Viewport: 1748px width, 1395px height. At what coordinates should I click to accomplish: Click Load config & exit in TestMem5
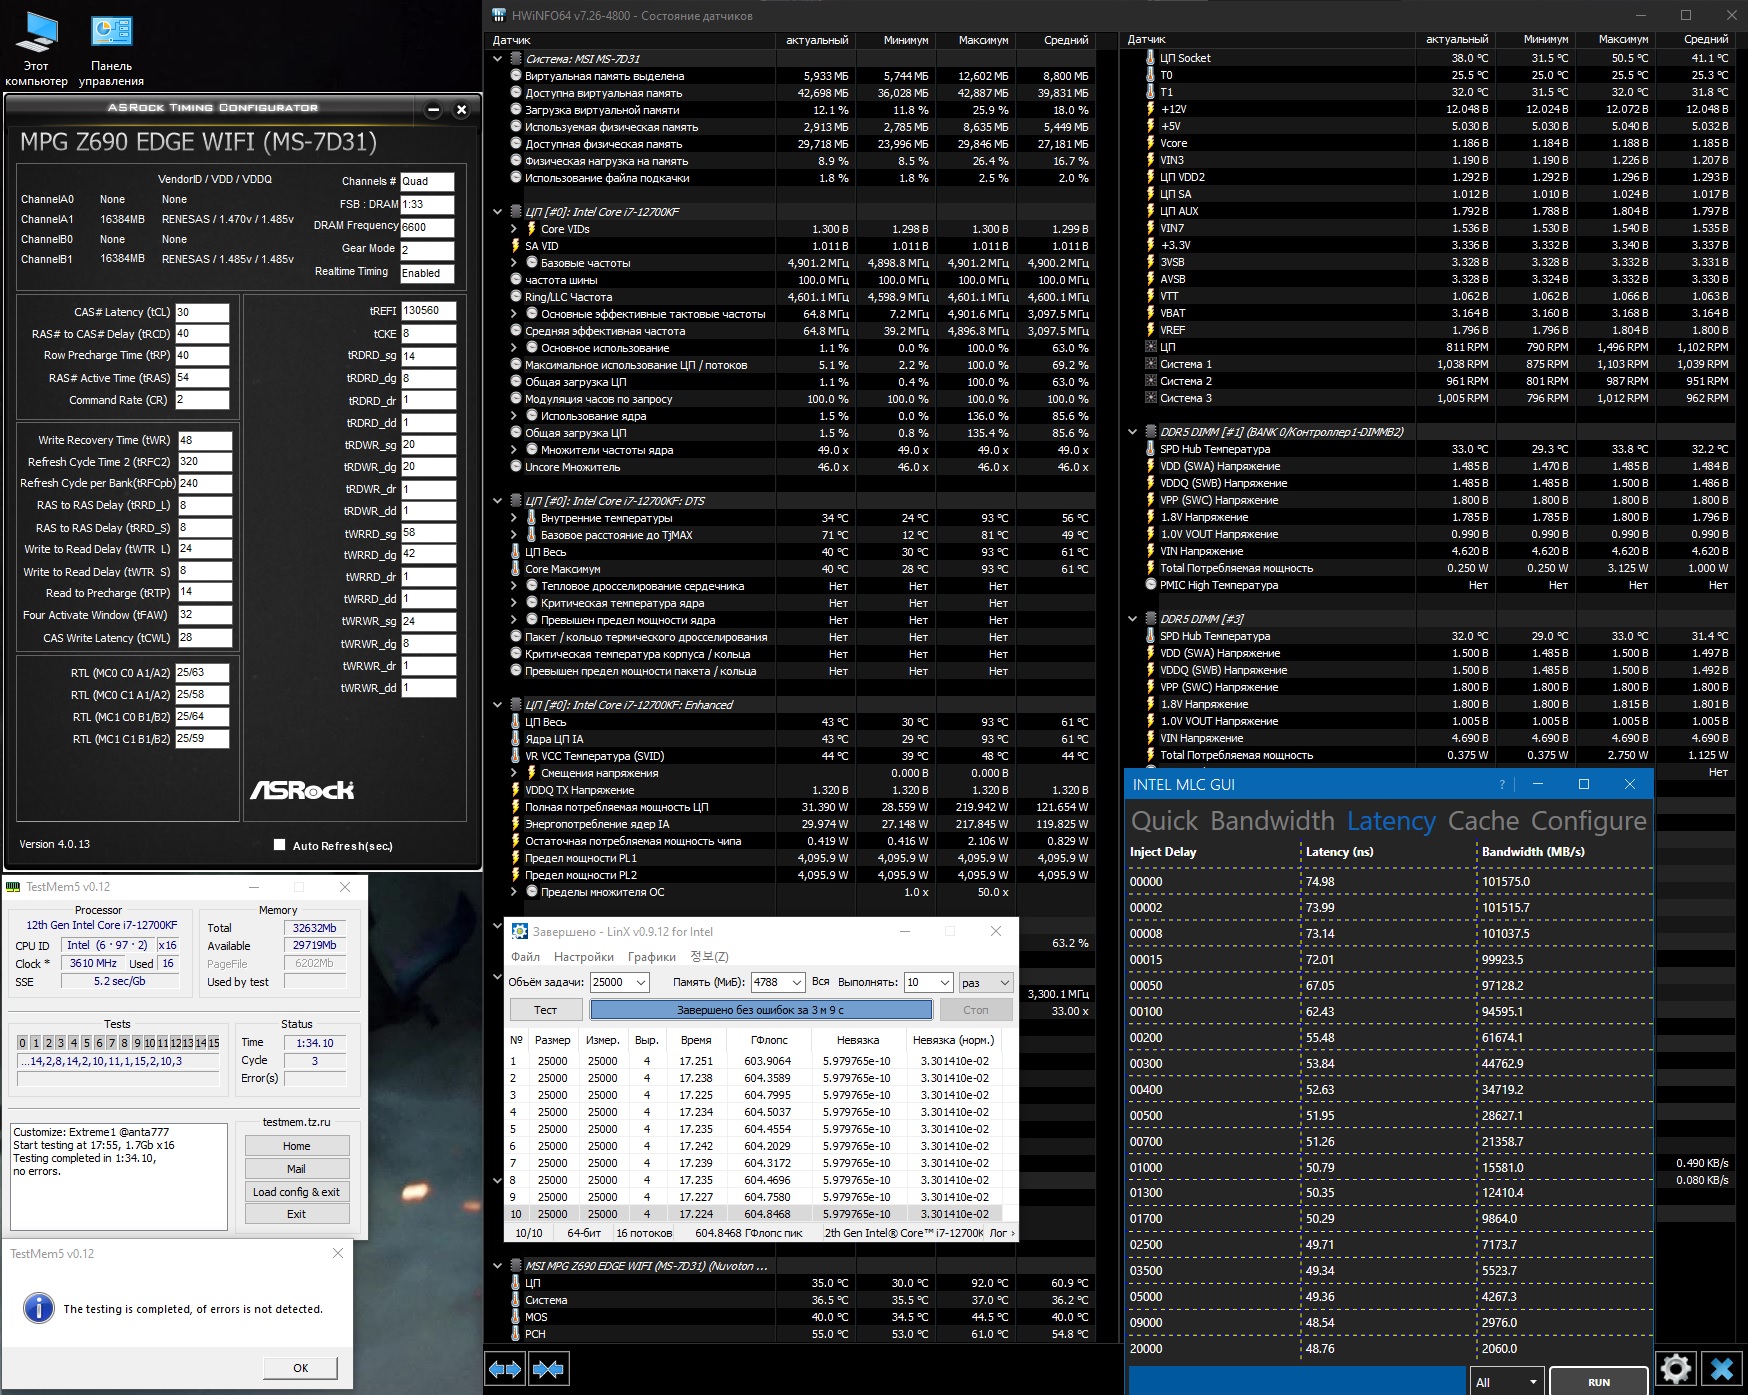pyautogui.click(x=297, y=1191)
